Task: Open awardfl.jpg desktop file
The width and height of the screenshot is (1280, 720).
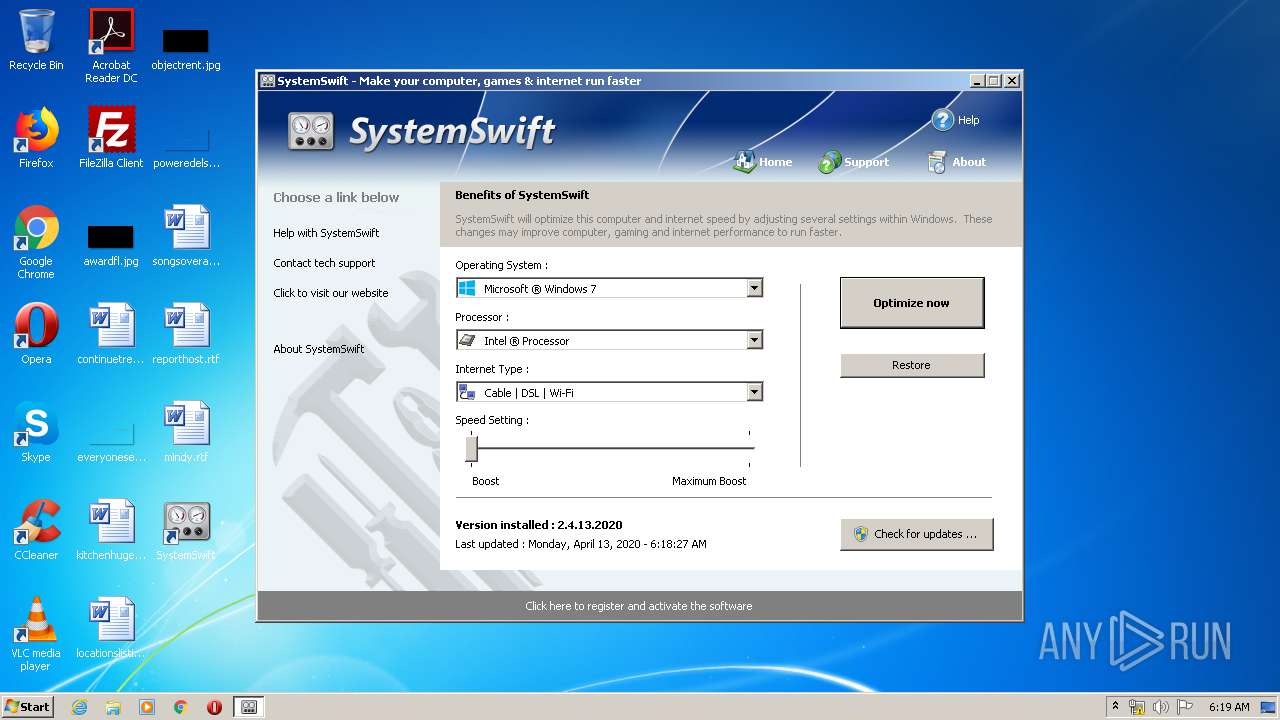Action: pyautogui.click(x=111, y=245)
